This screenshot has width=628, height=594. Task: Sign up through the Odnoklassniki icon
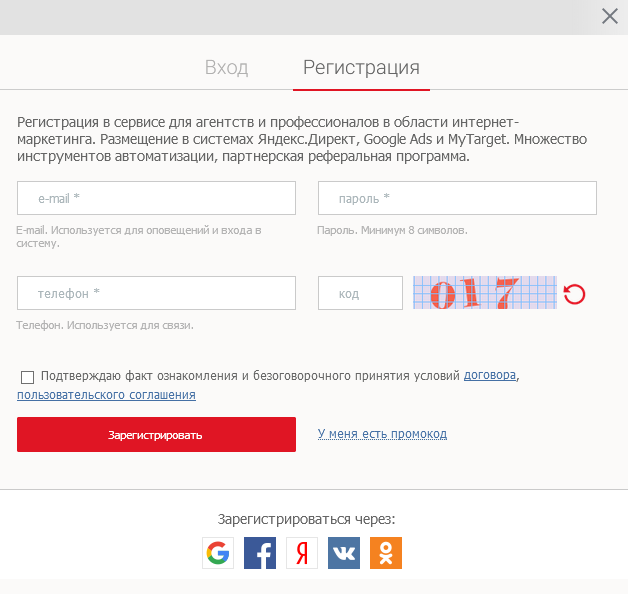point(386,553)
